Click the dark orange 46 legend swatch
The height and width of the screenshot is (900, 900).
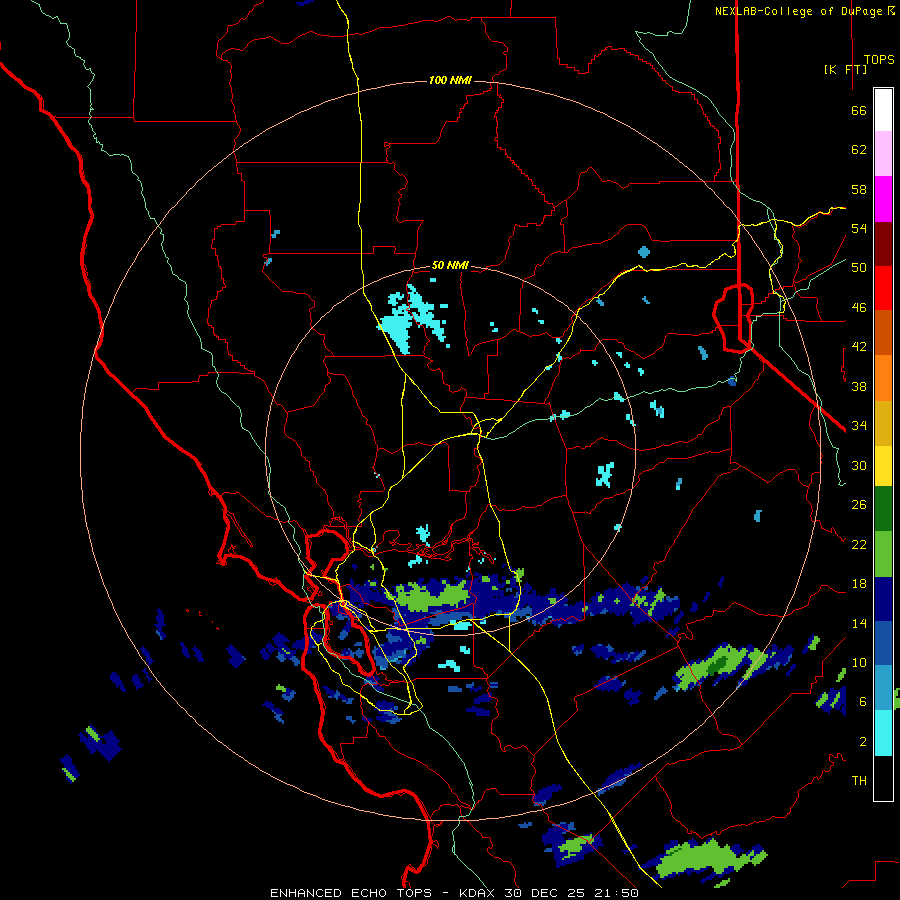click(x=883, y=333)
